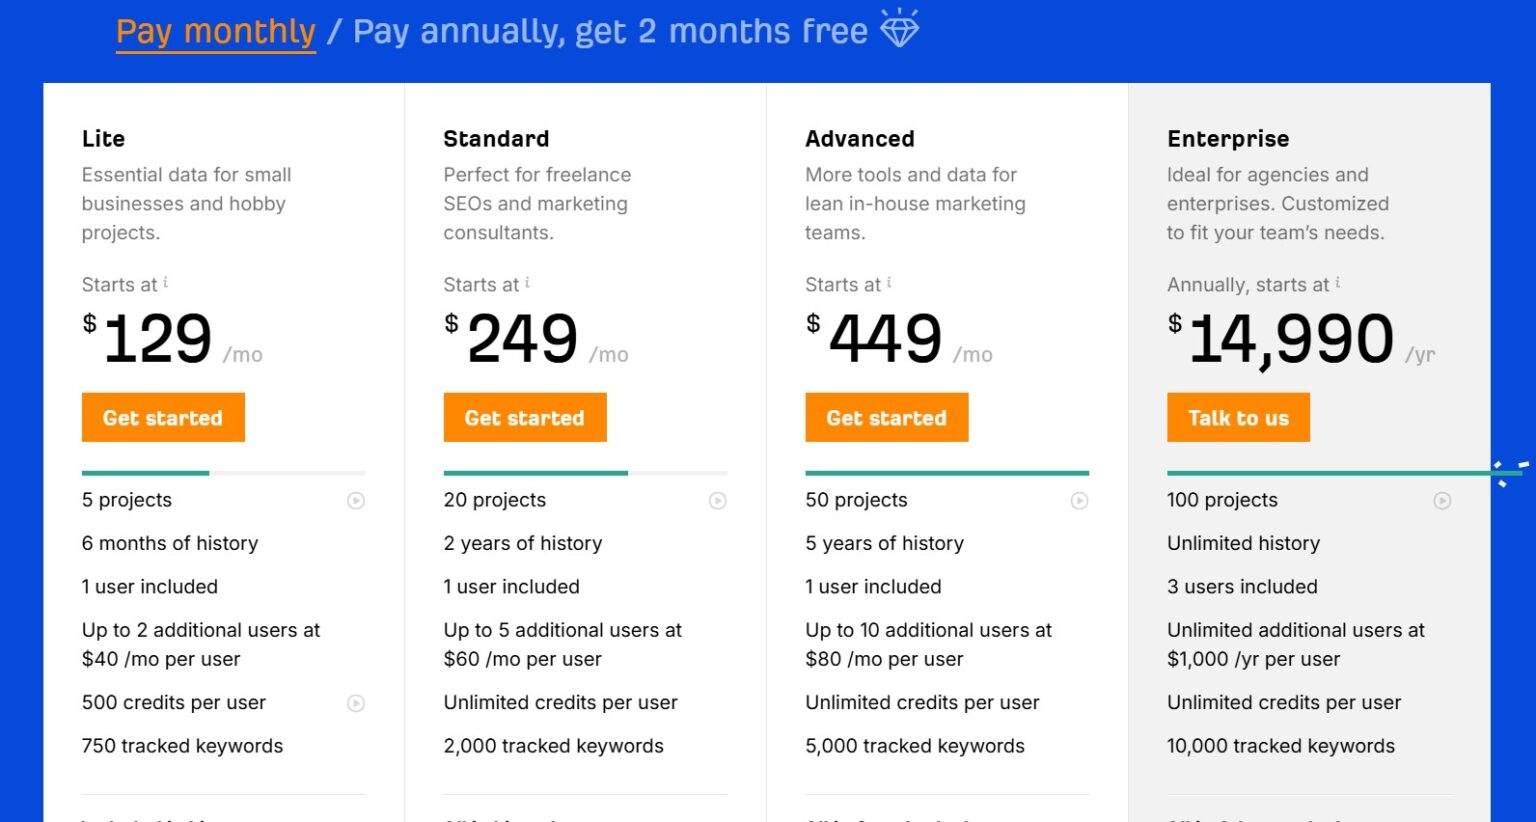
Task: Click the play icon beside "50 projects"
Action: [x=1079, y=500]
